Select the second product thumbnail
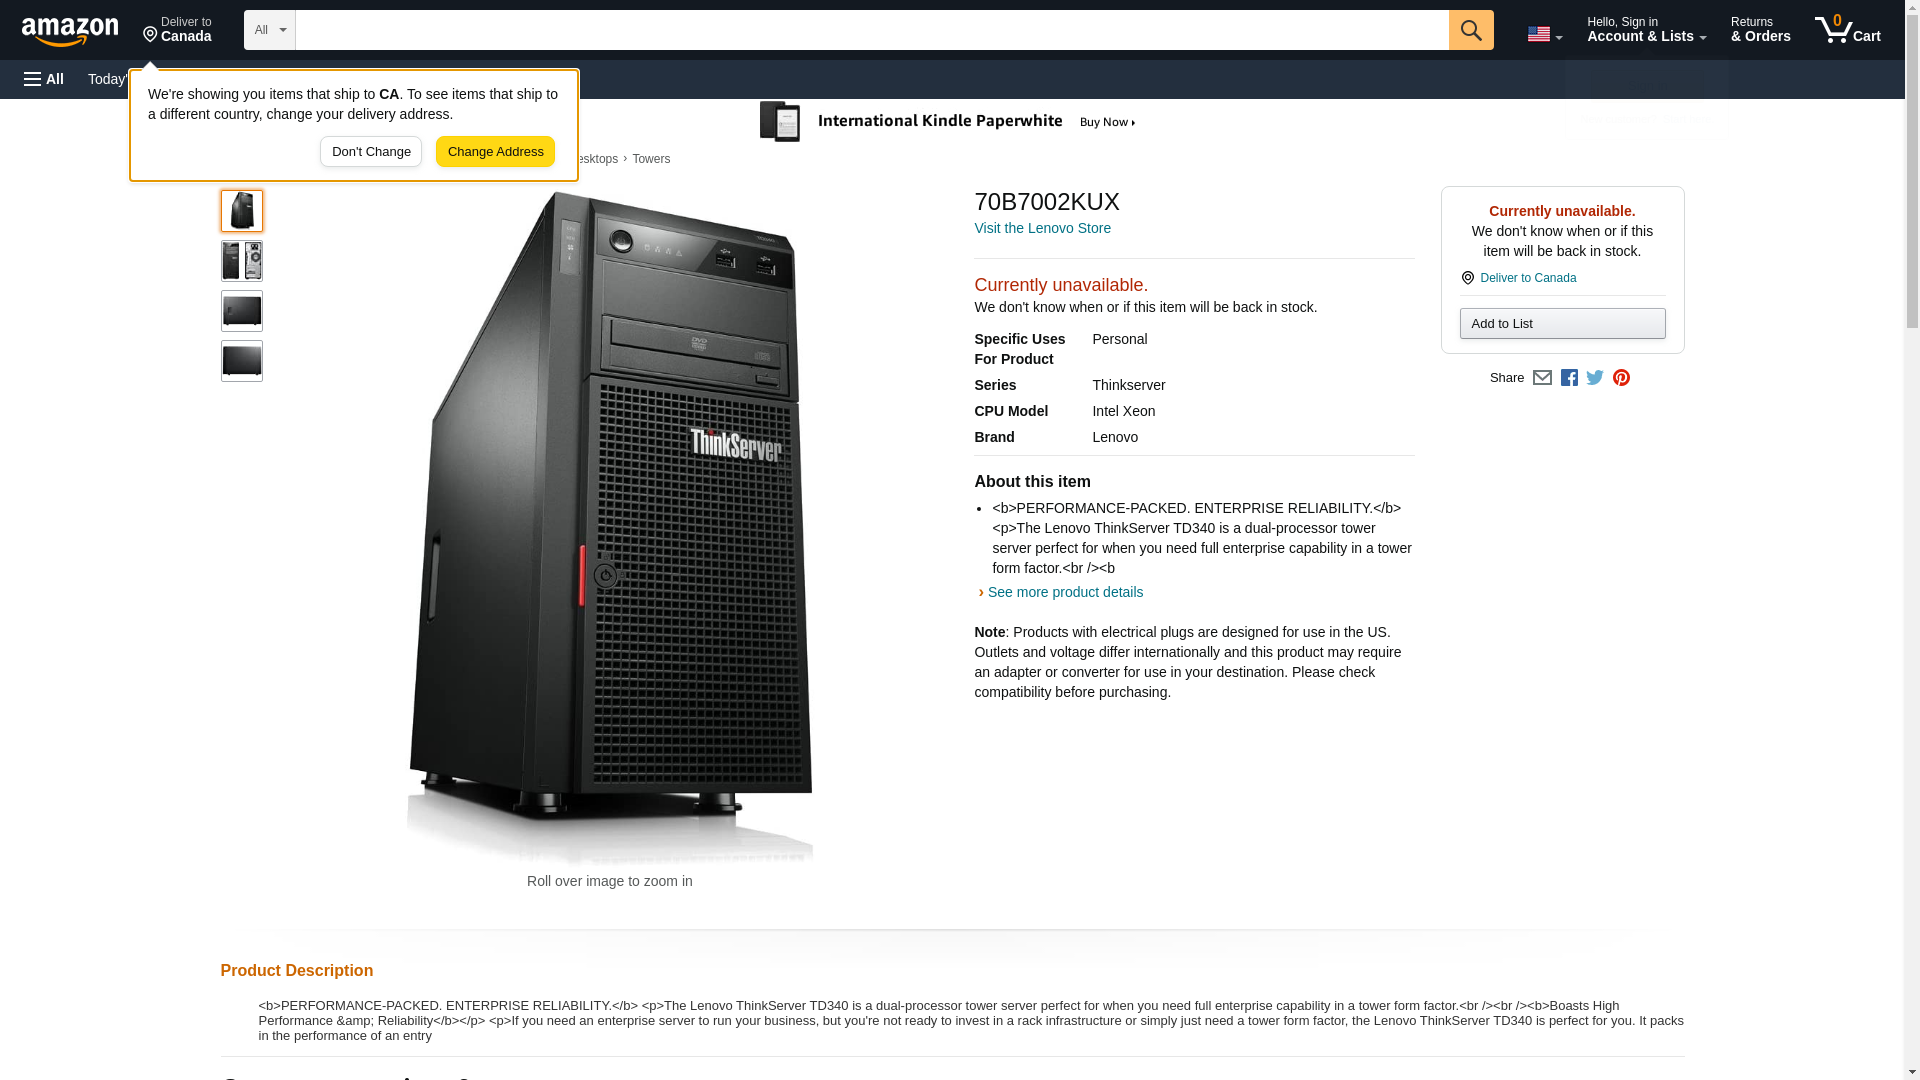Image resolution: width=1920 pixels, height=1080 pixels. point(242,261)
